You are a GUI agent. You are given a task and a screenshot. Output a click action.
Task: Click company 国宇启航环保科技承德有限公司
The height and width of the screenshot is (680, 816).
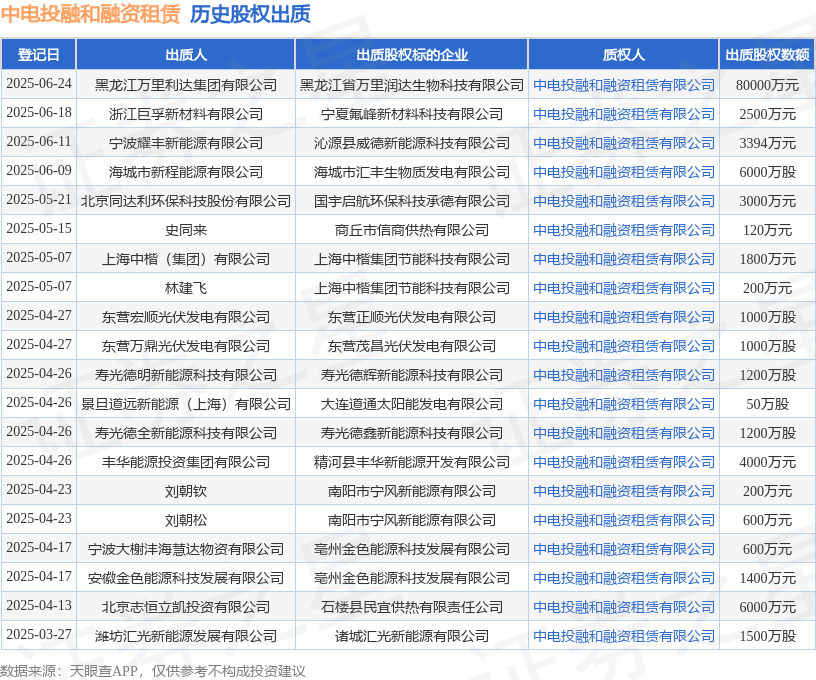coord(412,201)
